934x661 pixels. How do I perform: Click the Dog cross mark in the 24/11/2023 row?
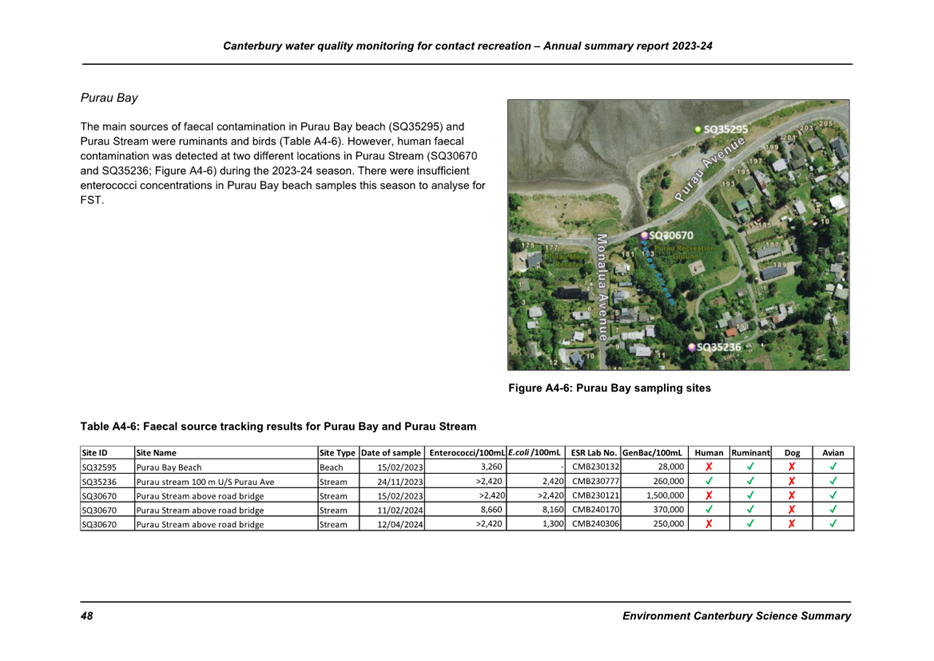pos(792,481)
